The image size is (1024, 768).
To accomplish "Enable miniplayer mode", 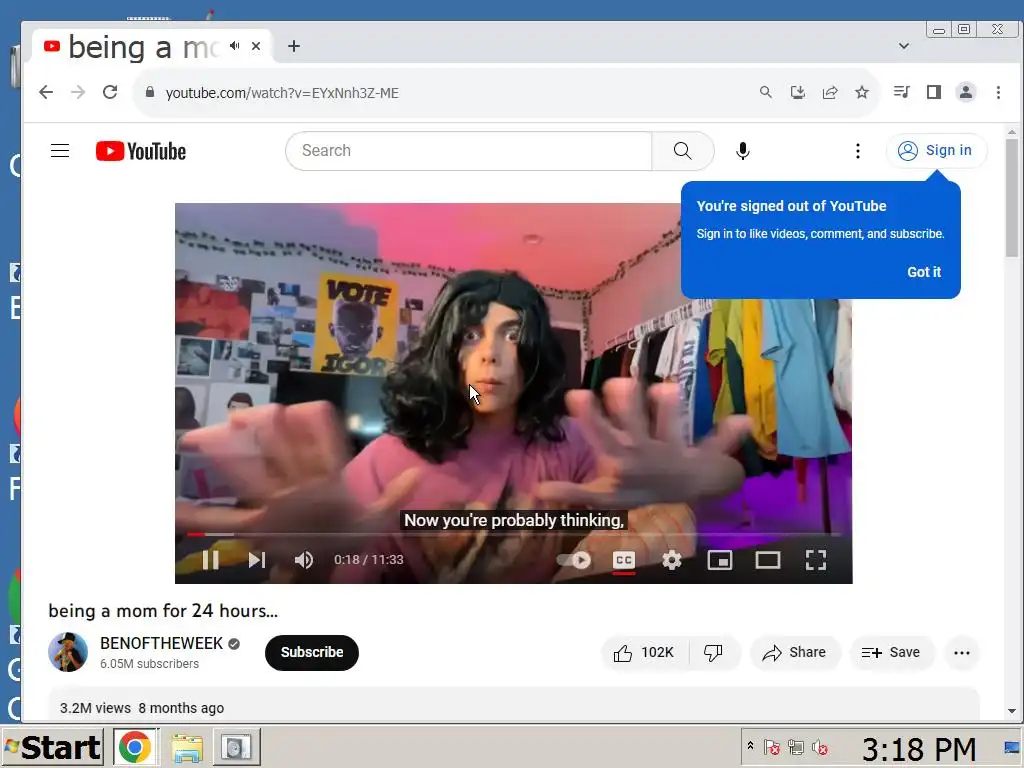I will (720, 560).
